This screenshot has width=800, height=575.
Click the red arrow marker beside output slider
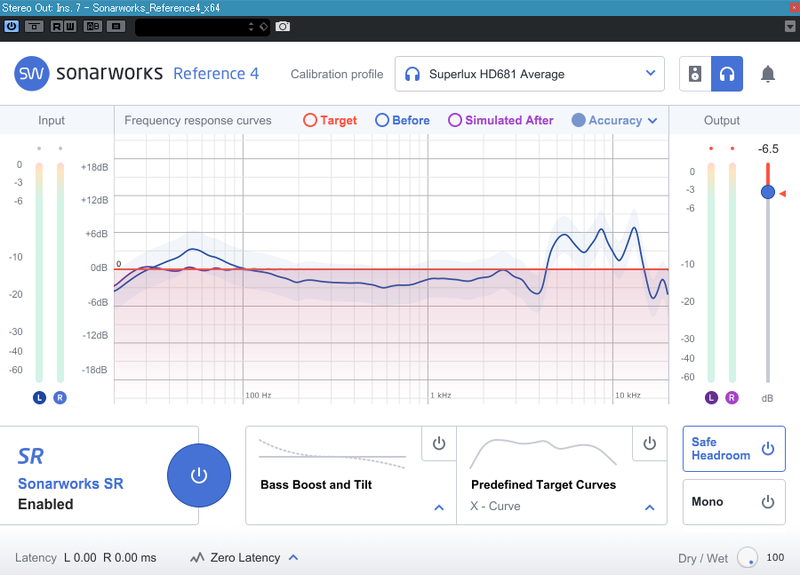783,193
